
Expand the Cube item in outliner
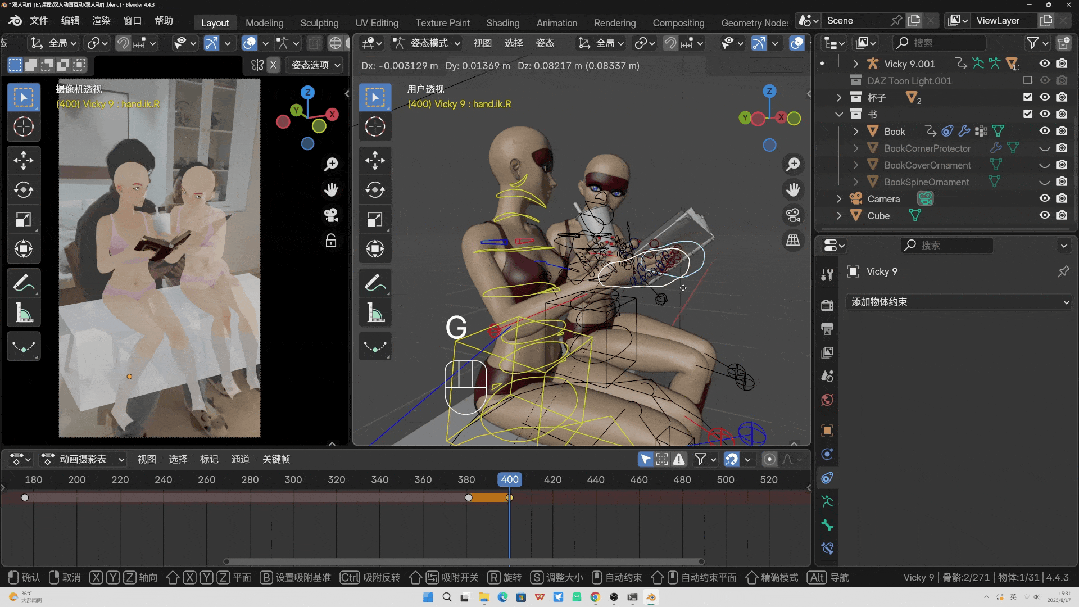point(839,216)
